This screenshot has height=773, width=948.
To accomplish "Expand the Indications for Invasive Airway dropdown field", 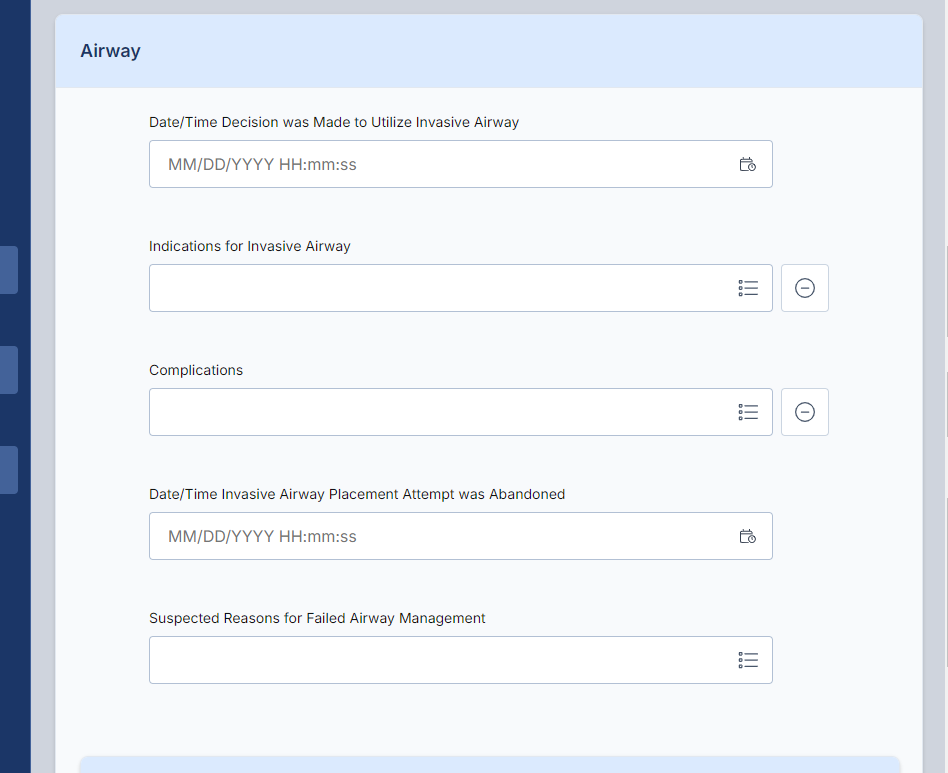I will [461, 288].
